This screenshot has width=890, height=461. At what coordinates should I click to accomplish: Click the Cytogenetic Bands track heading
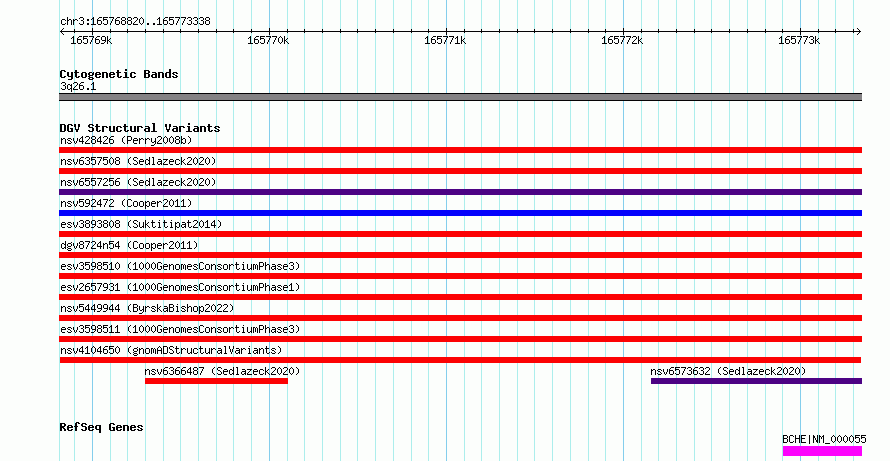[119, 74]
